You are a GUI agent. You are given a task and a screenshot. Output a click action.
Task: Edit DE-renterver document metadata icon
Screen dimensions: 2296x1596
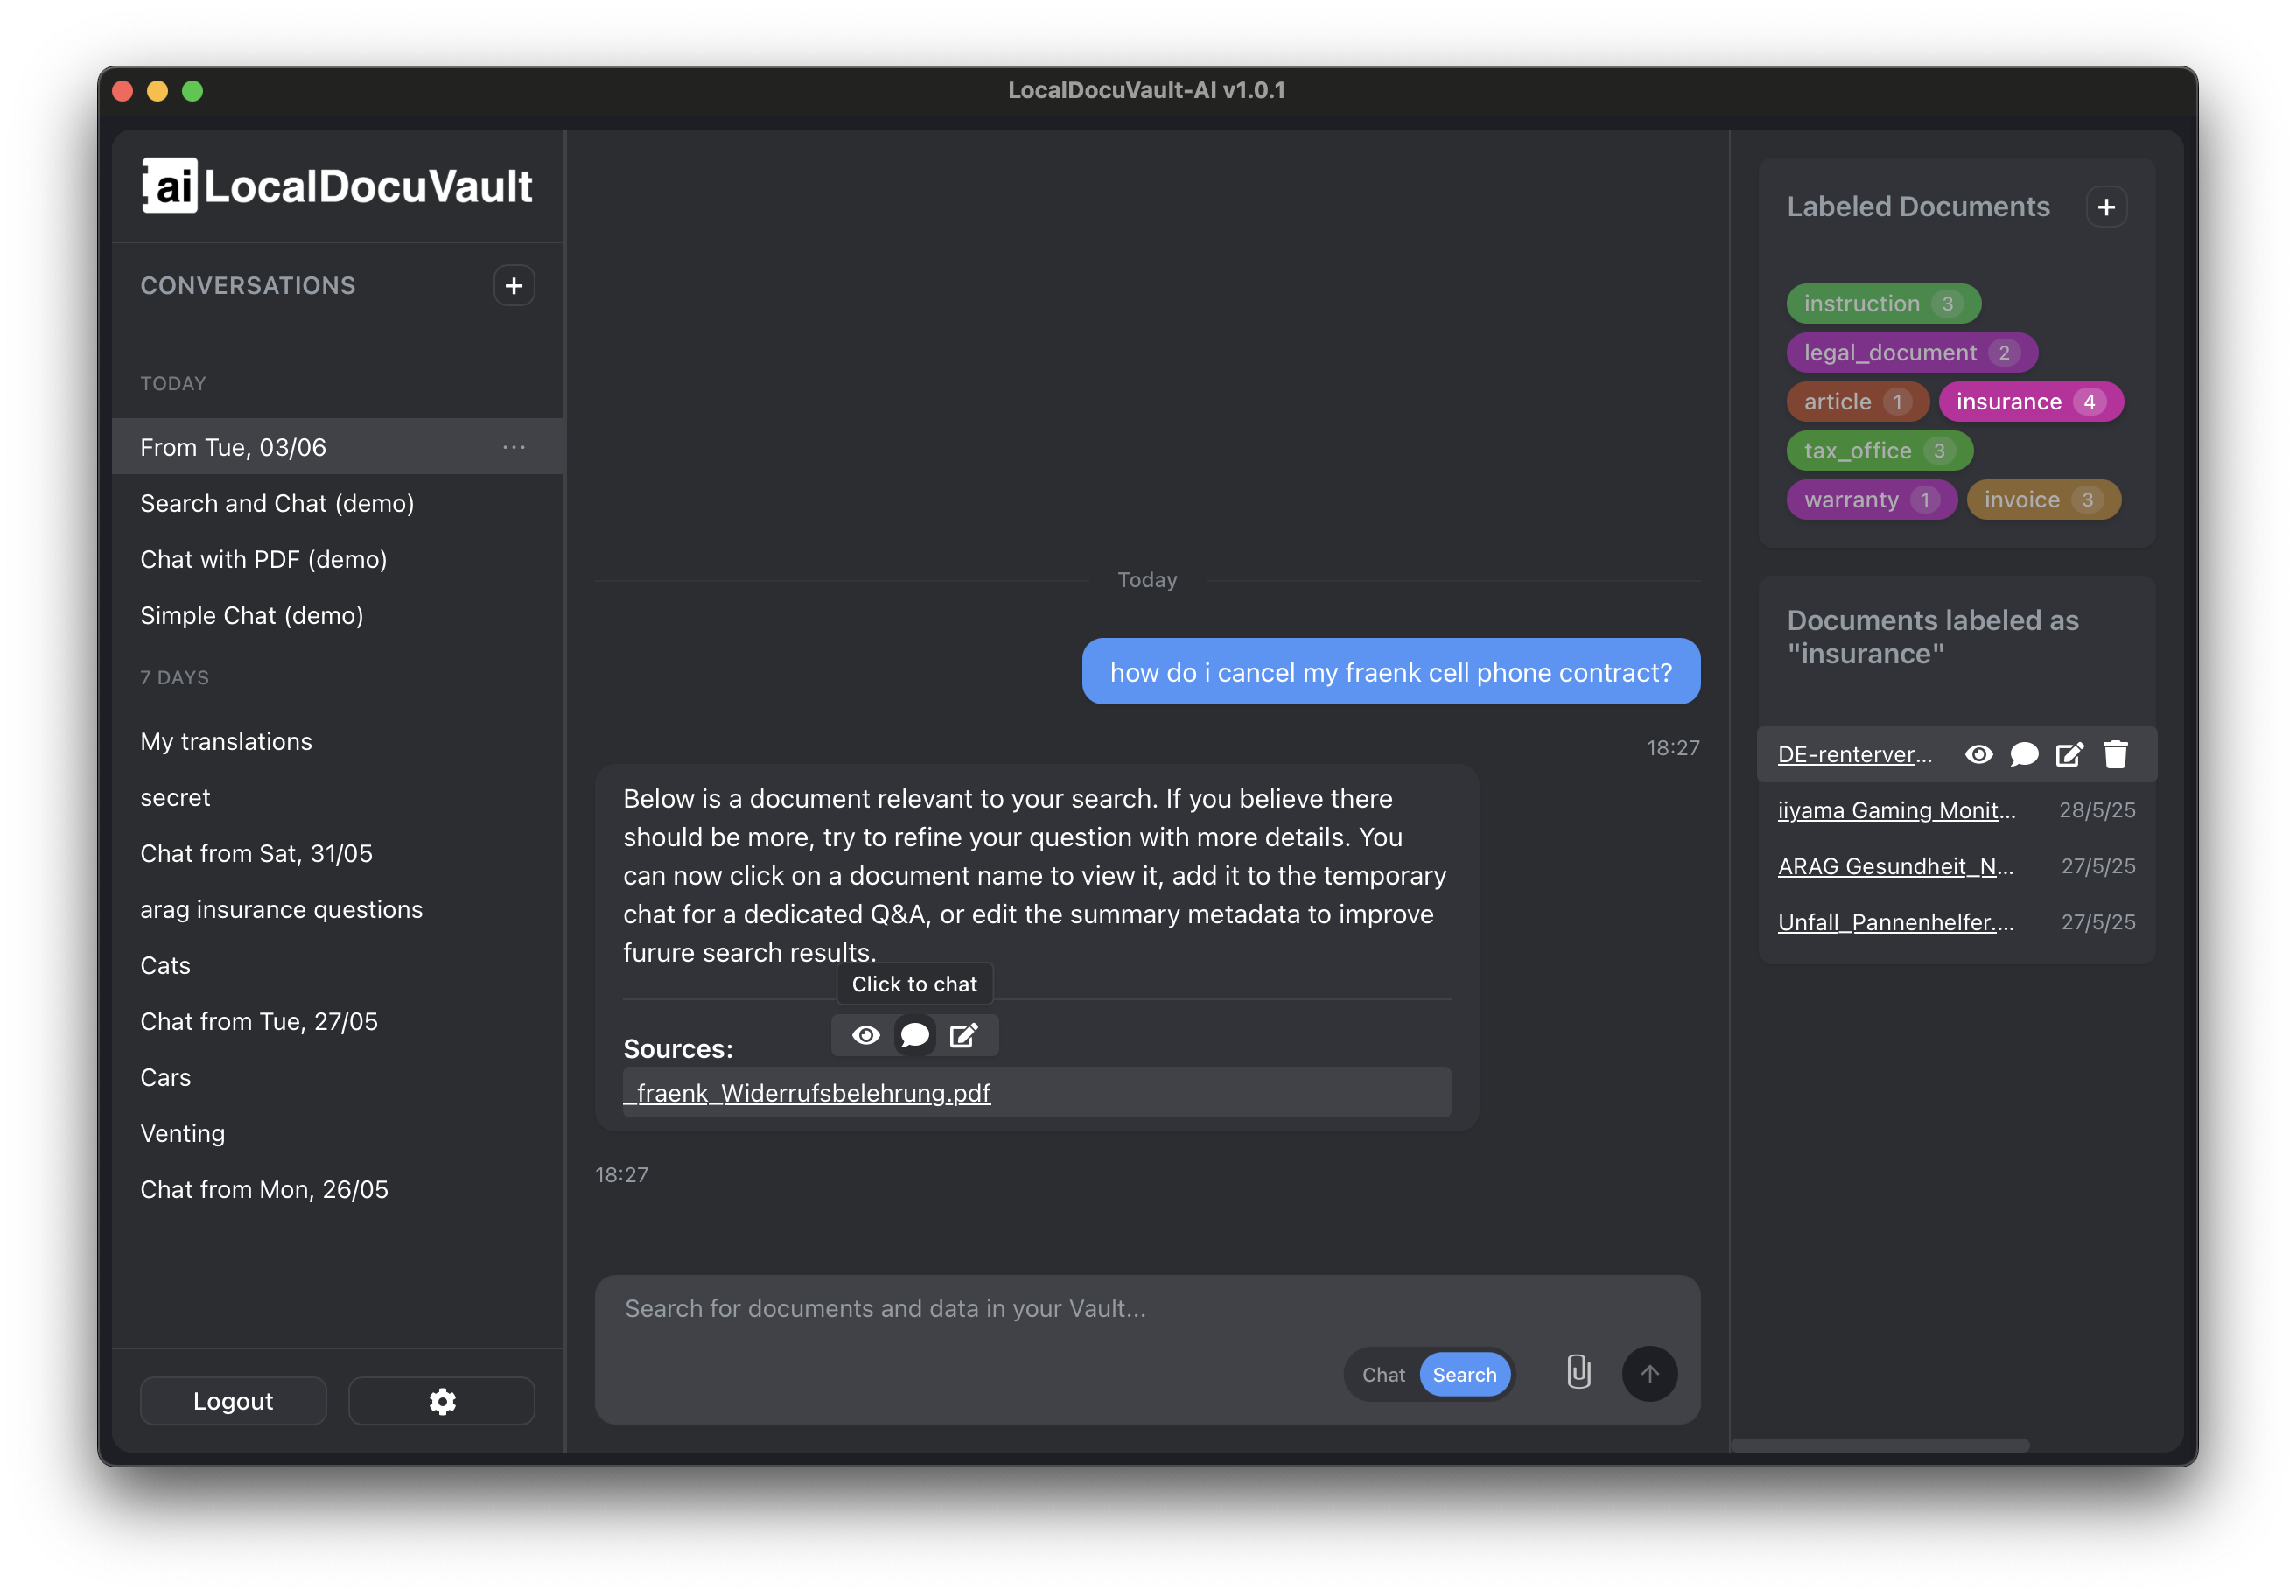click(x=2069, y=754)
